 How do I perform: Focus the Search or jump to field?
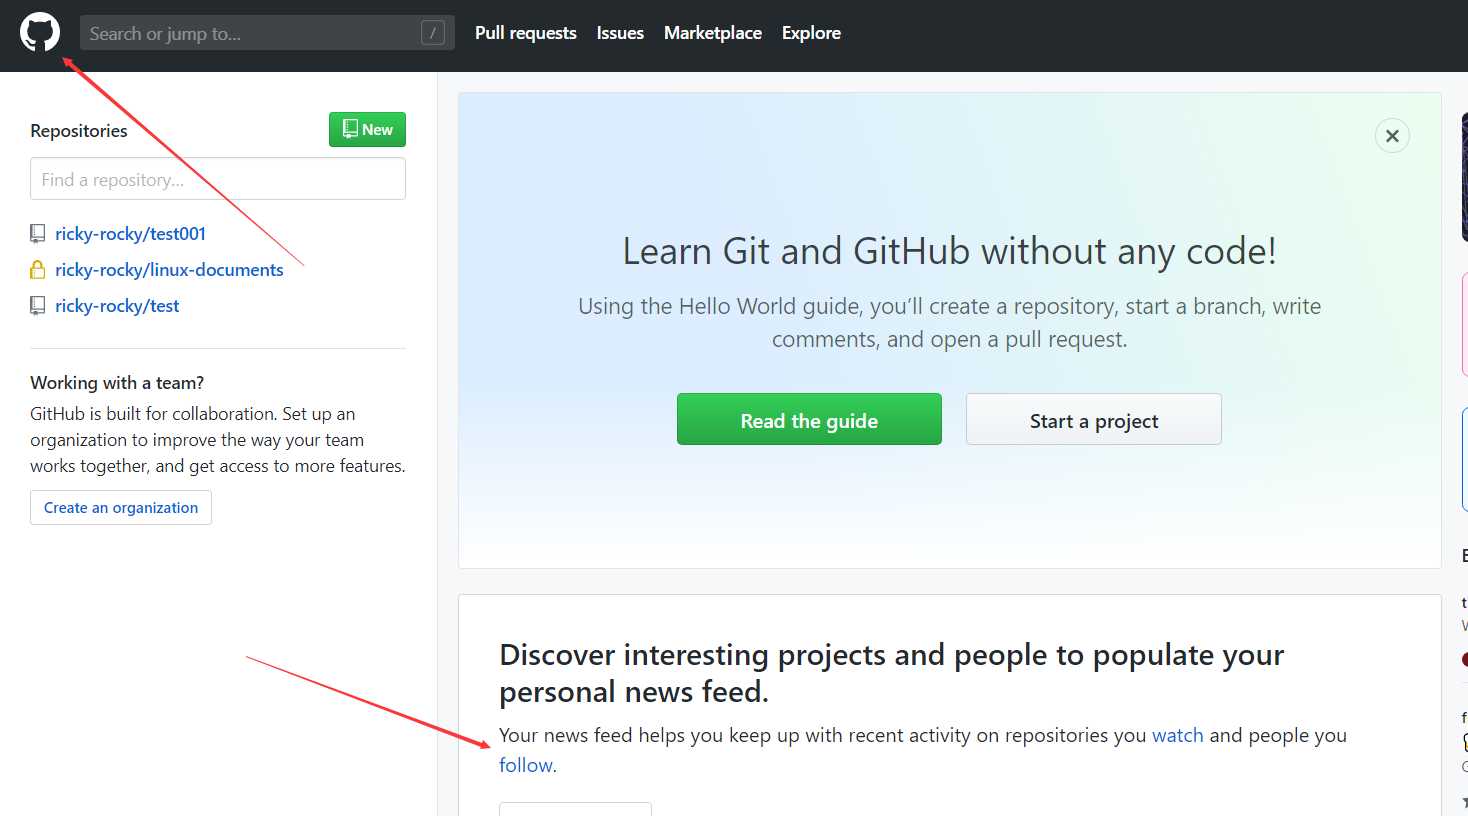tap(267, 33)
